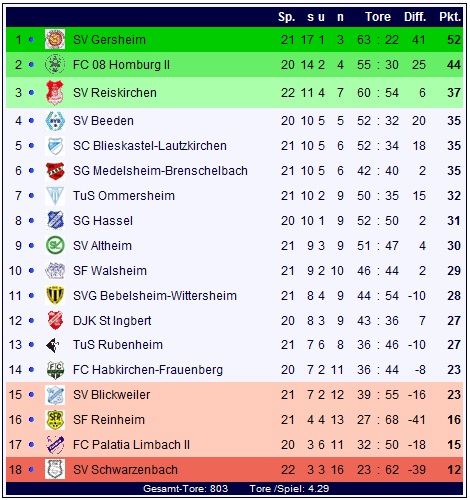
Task: Select the FC Palatia Limbach II row name
Action: coord(131,445)
